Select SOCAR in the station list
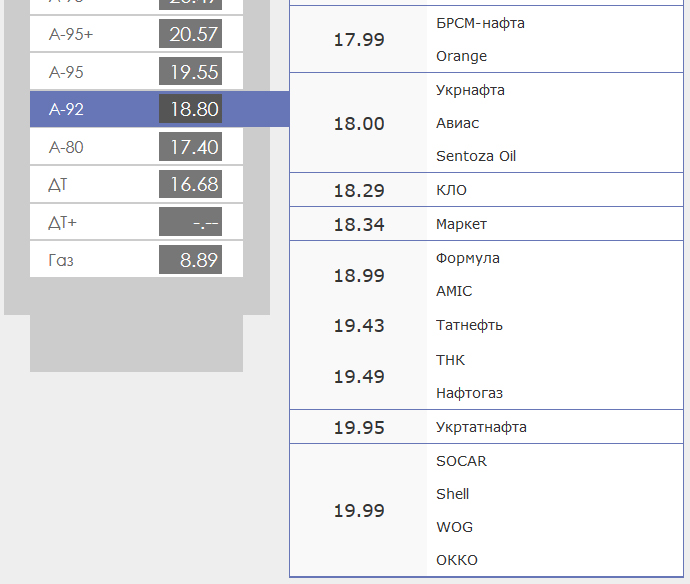The height and width of the screenshot is (584, 690). pos(461,461)
